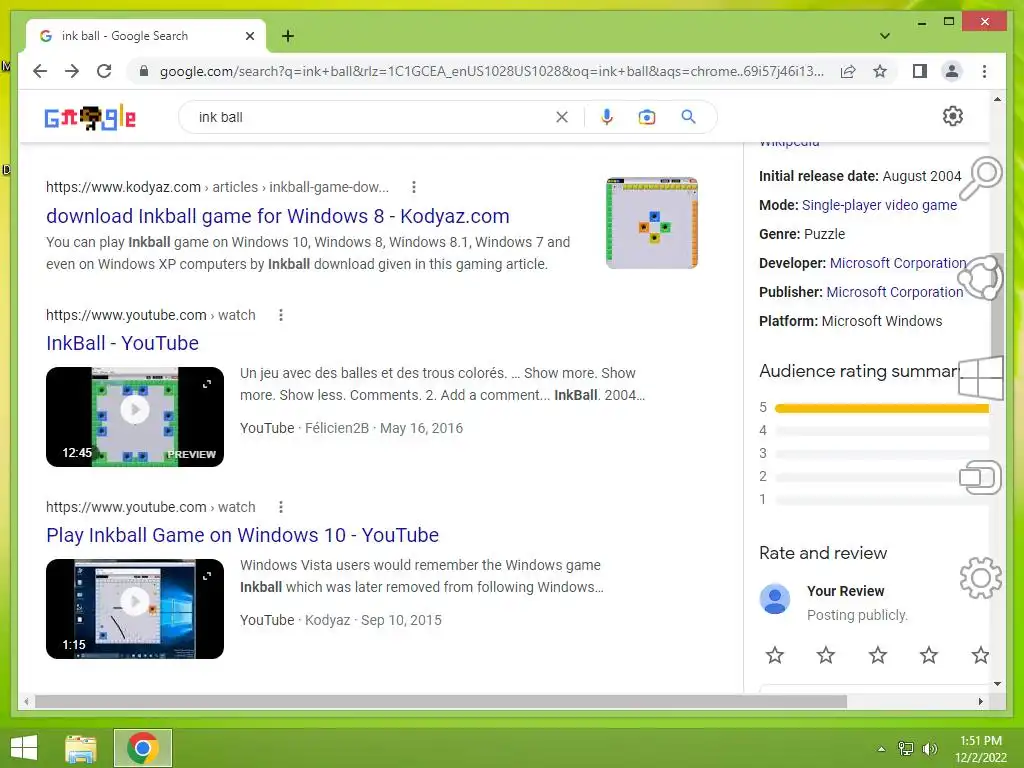The width and height of the screenshot is (1024, 768).
Task: Click the 5-star rating bar
Action: (x=882, y=408)
